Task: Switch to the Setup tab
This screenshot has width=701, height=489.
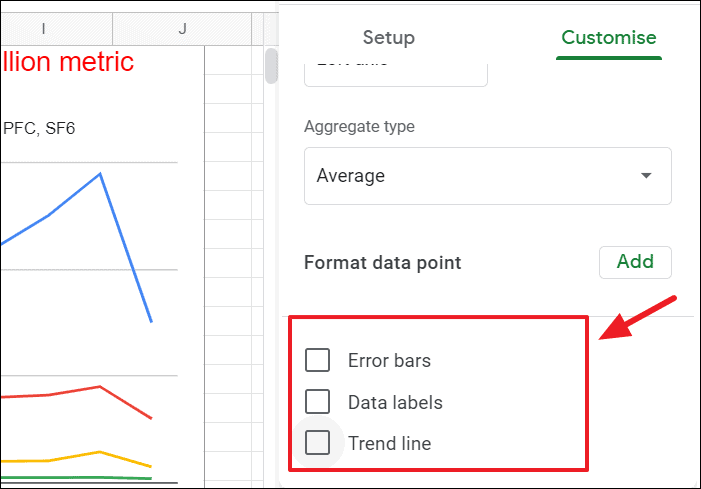Action: tap(388, 38)
